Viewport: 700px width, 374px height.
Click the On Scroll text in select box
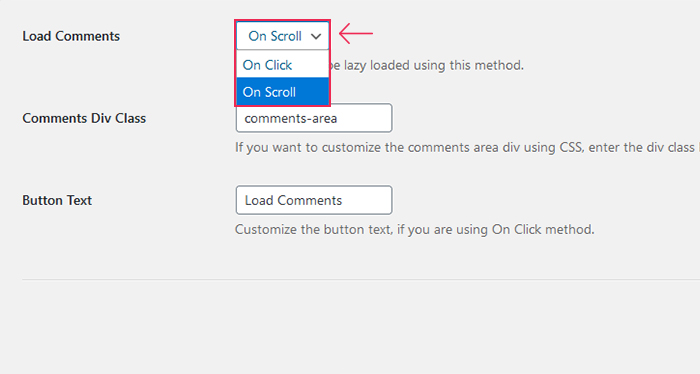pyautogui.click(x=275, y=36)
